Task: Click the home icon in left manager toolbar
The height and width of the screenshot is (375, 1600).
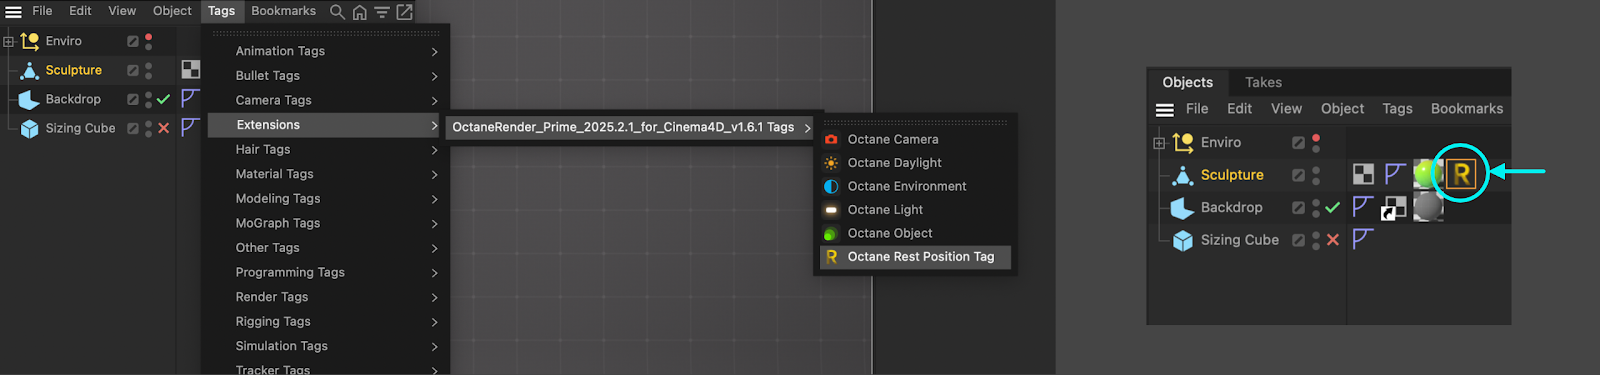Action: coord(360,12)
